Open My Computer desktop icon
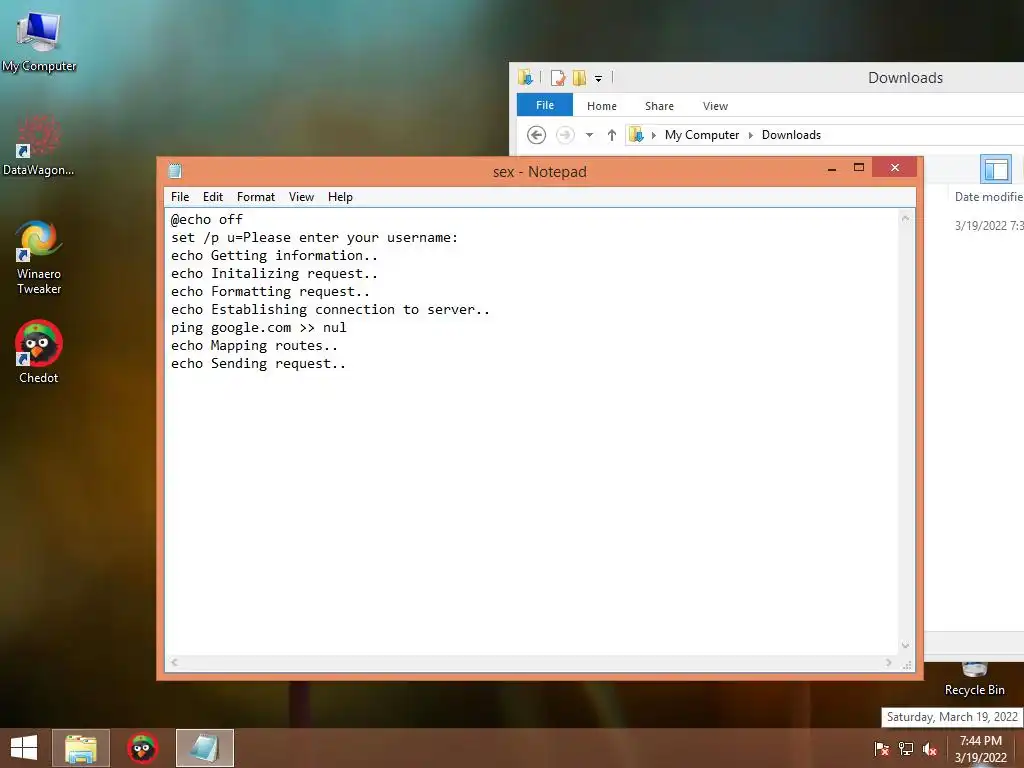Viewport: 1024px width, 768px height. [x=39, y=40]
